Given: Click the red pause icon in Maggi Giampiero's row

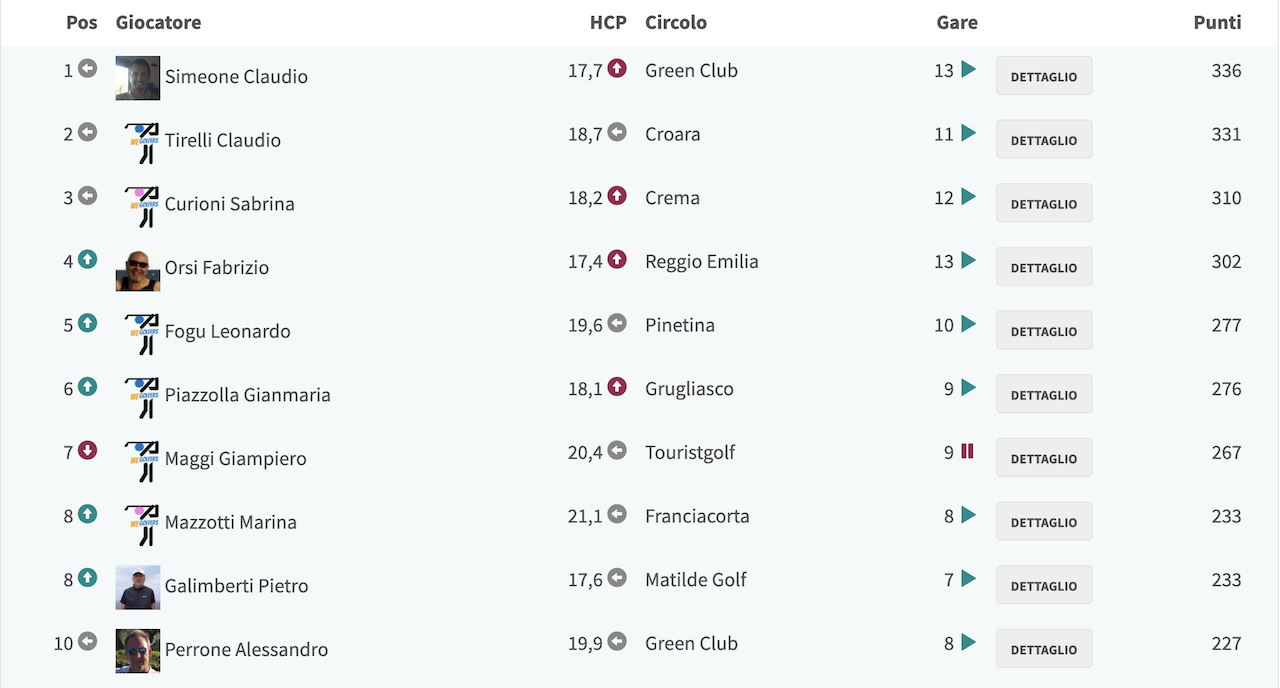Looking at the screenshot, I should click(967, 451).
